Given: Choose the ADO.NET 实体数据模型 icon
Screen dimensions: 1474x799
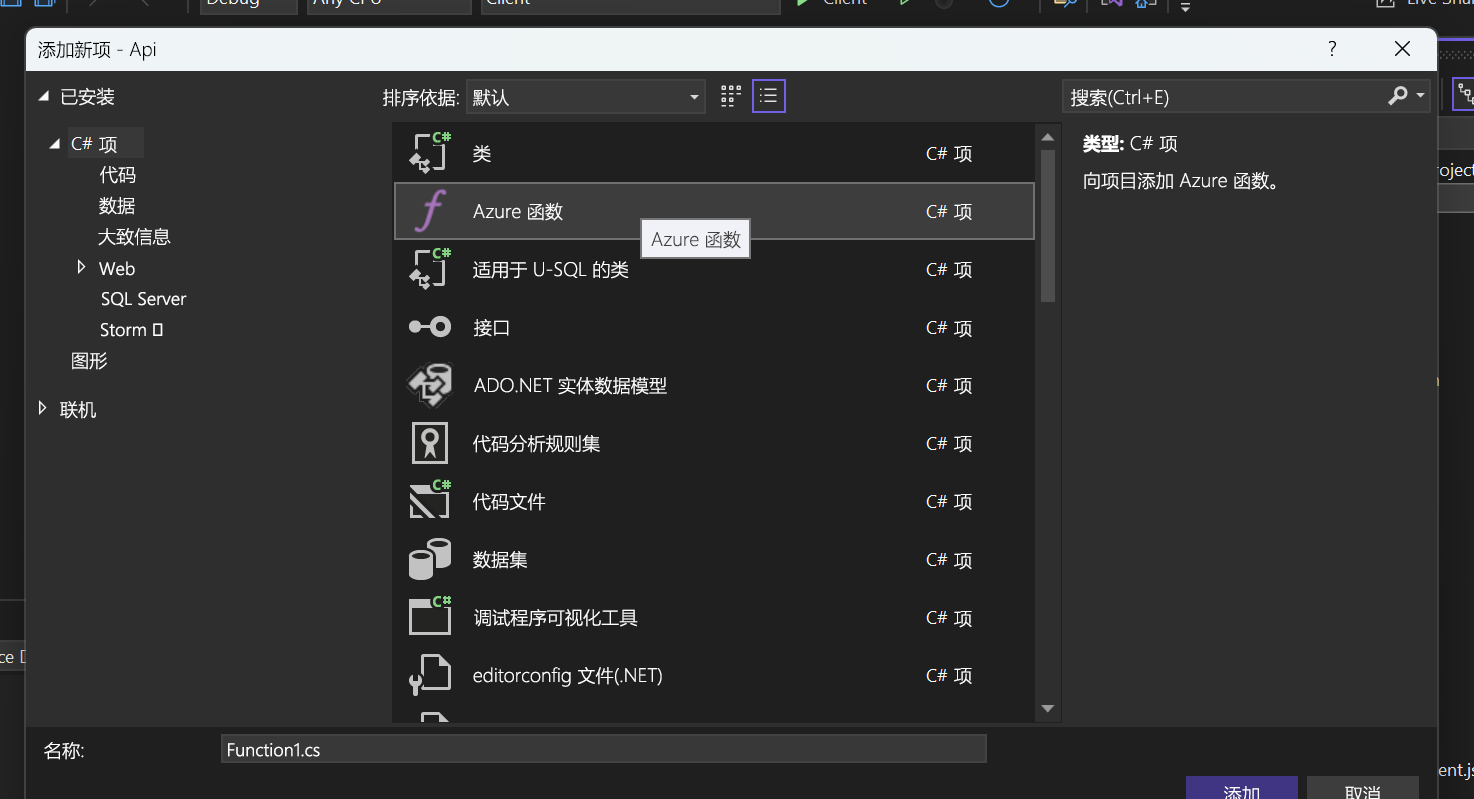Looking at the screenshot, I should (431, 385).
